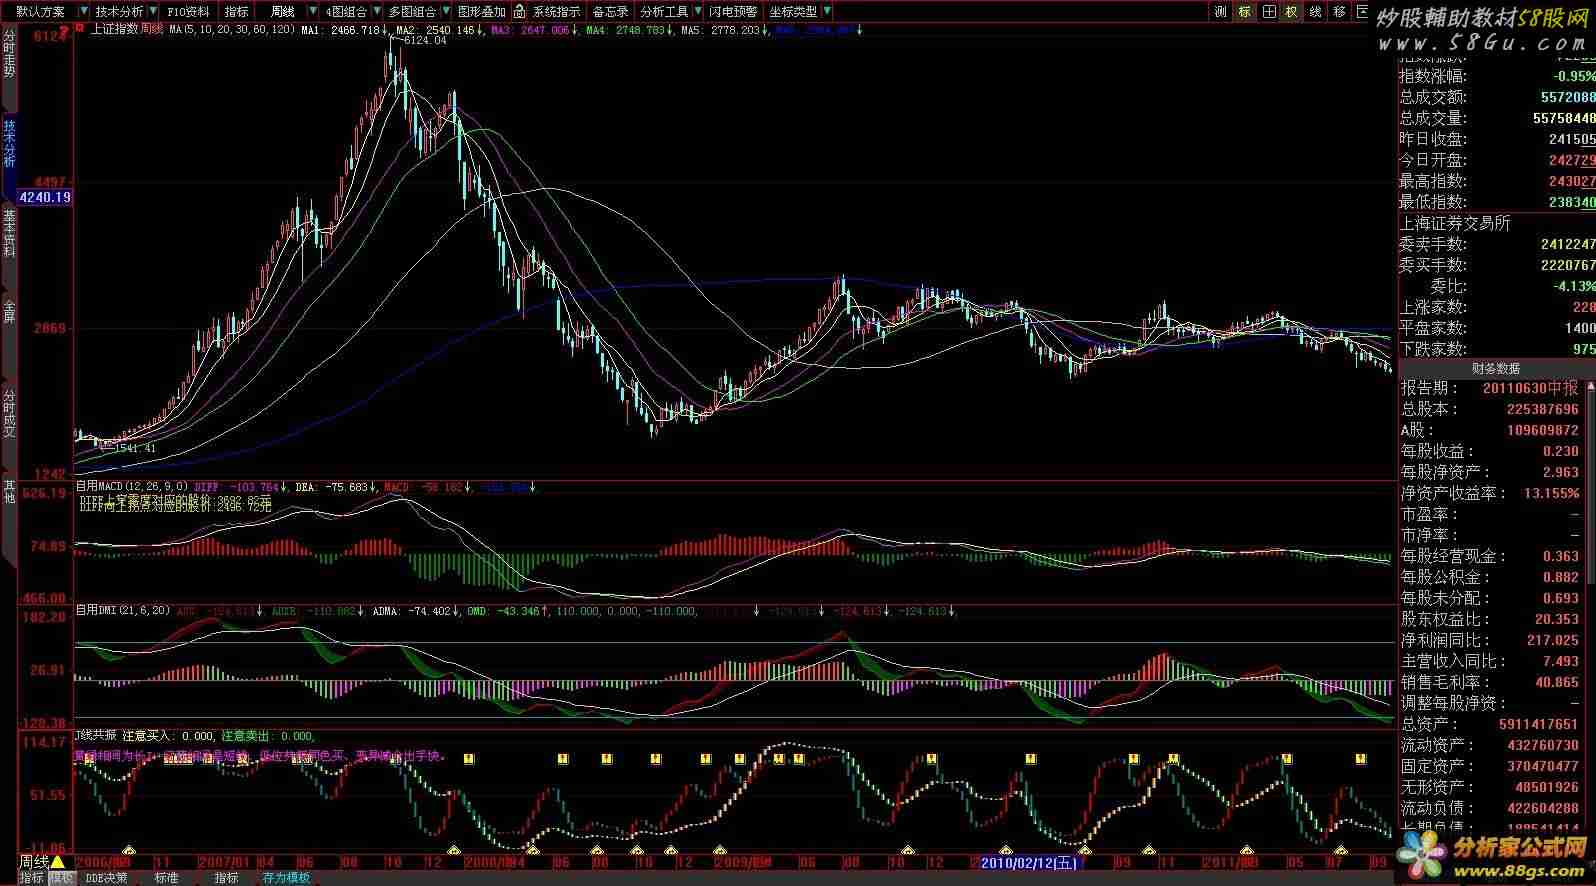Click the yellow triangle next to 周线
Screen dimensions: 1596x886
[x=58, y=862]
